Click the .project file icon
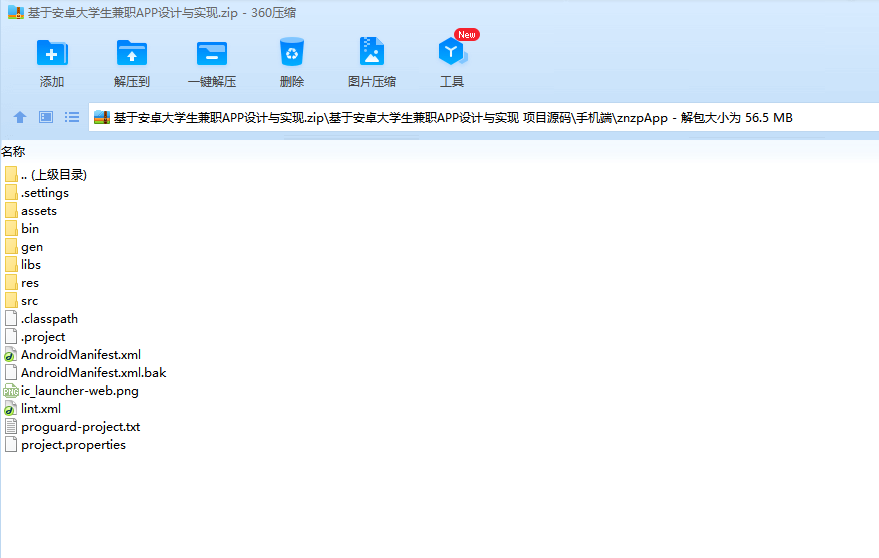 11,336
